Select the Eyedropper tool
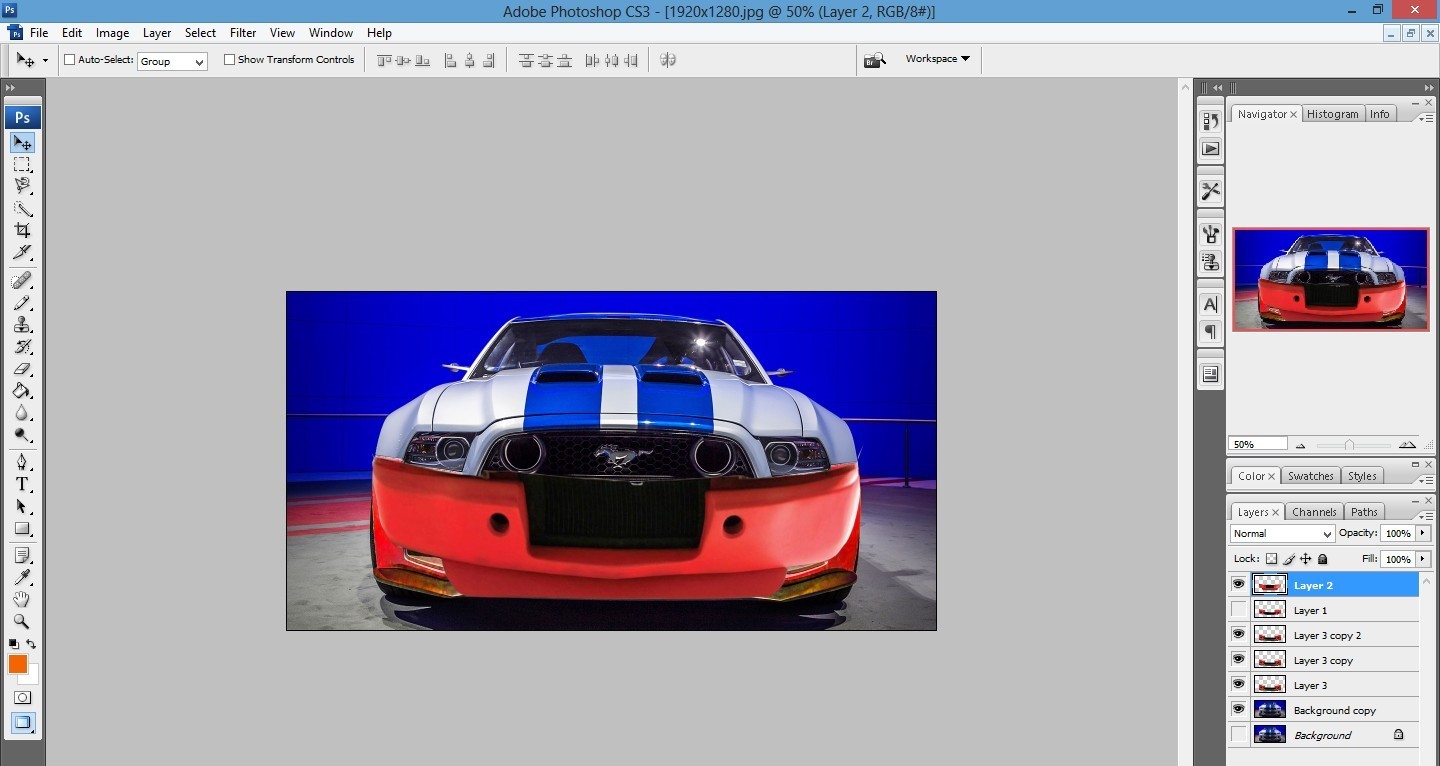Viewport: 1440px width, 766px height. click(x=22, y=577)
